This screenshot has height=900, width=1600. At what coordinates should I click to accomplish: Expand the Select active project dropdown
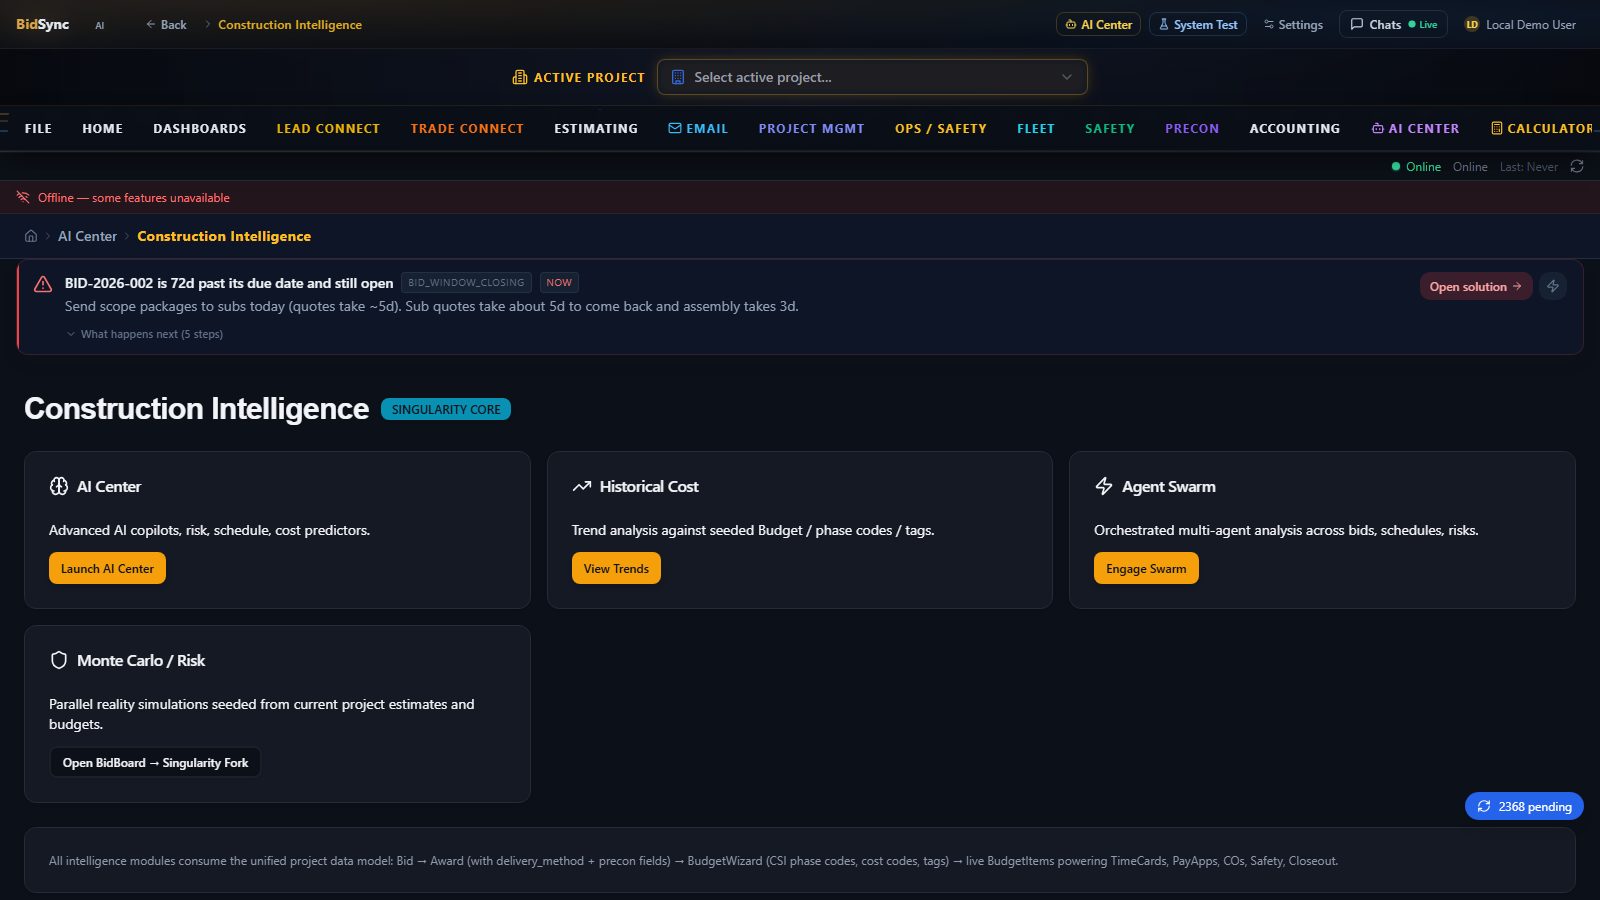pyautogui.click(x=872, y=77)
